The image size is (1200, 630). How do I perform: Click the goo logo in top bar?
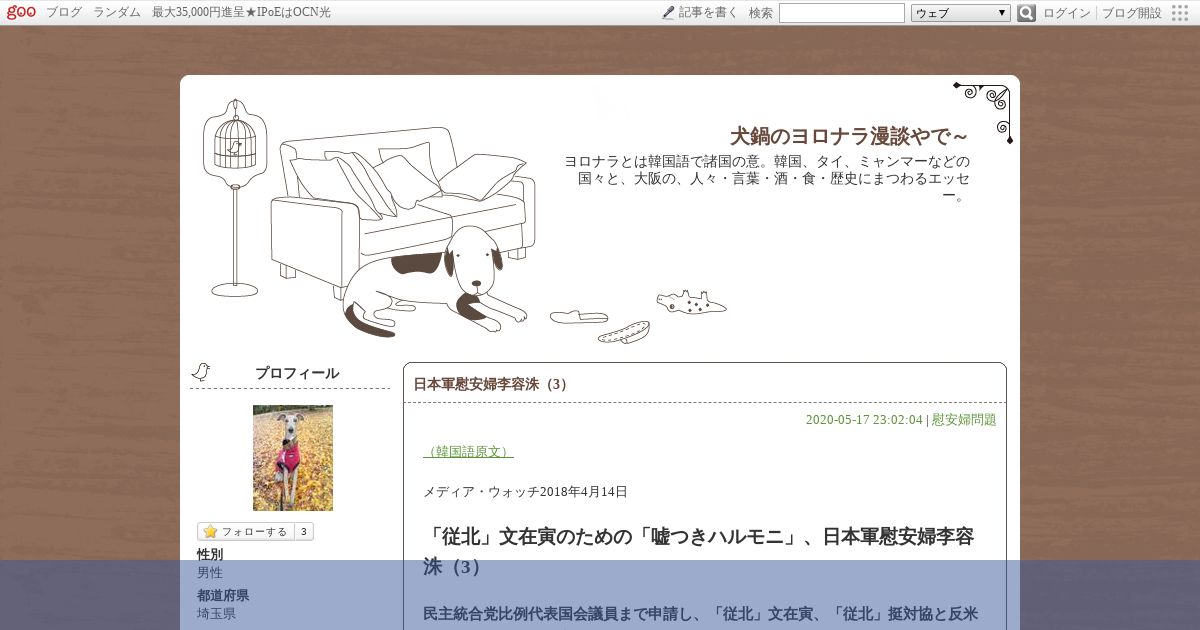pyautogui.click(x=21, y=13)
